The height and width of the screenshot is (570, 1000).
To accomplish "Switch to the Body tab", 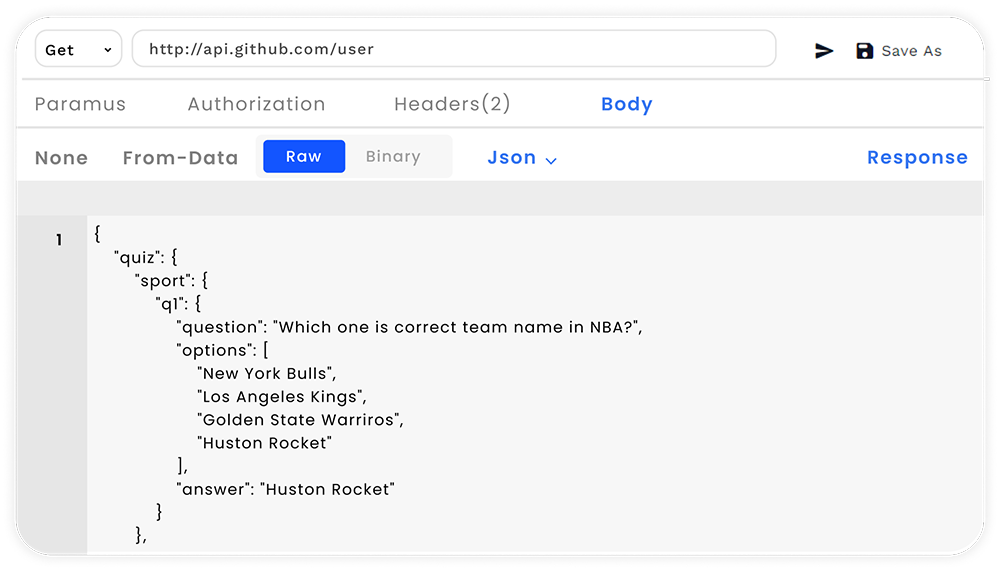I will click(x=627, y=104).
